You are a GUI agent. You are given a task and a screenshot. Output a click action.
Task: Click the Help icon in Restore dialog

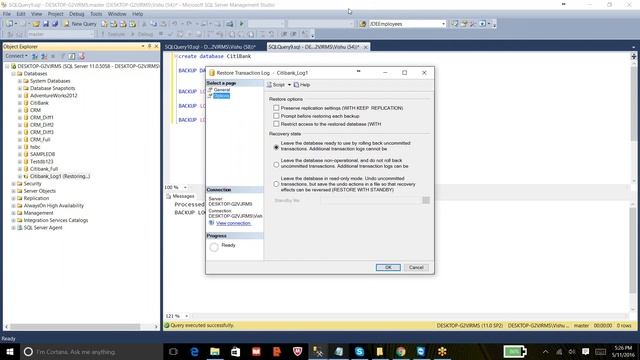point(296,84)
